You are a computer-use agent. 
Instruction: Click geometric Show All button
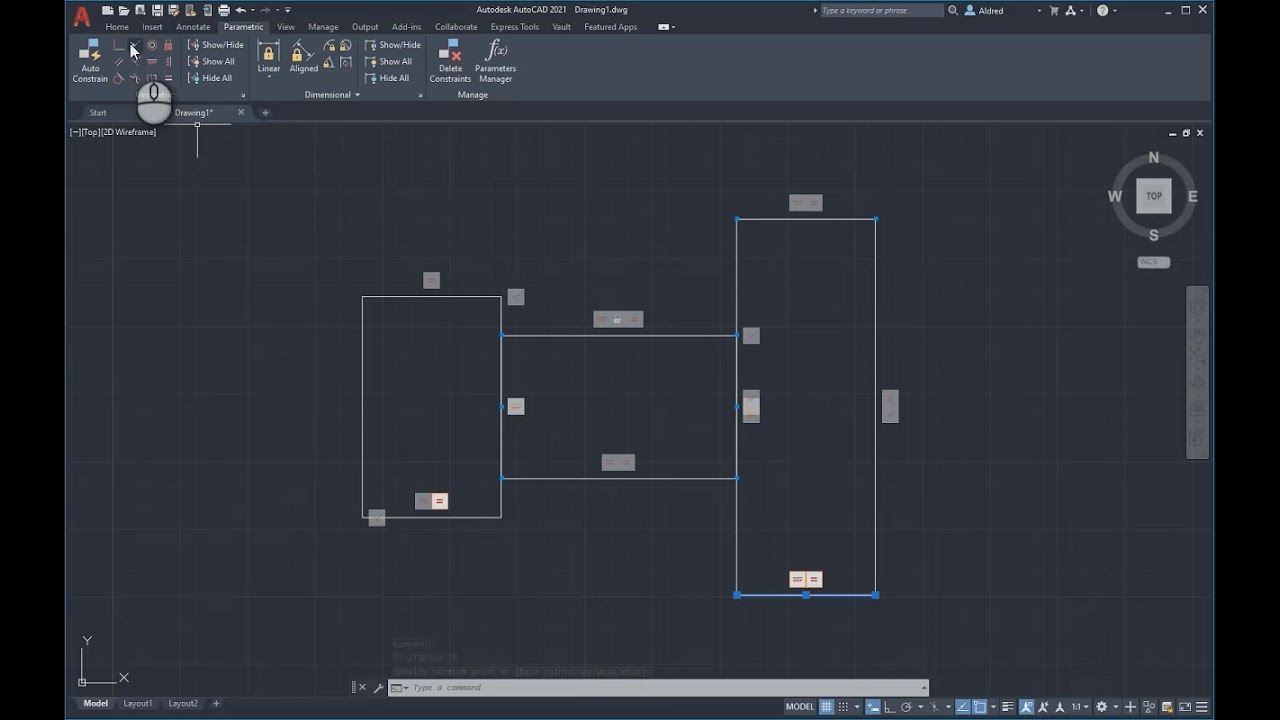tap(211, 61)
